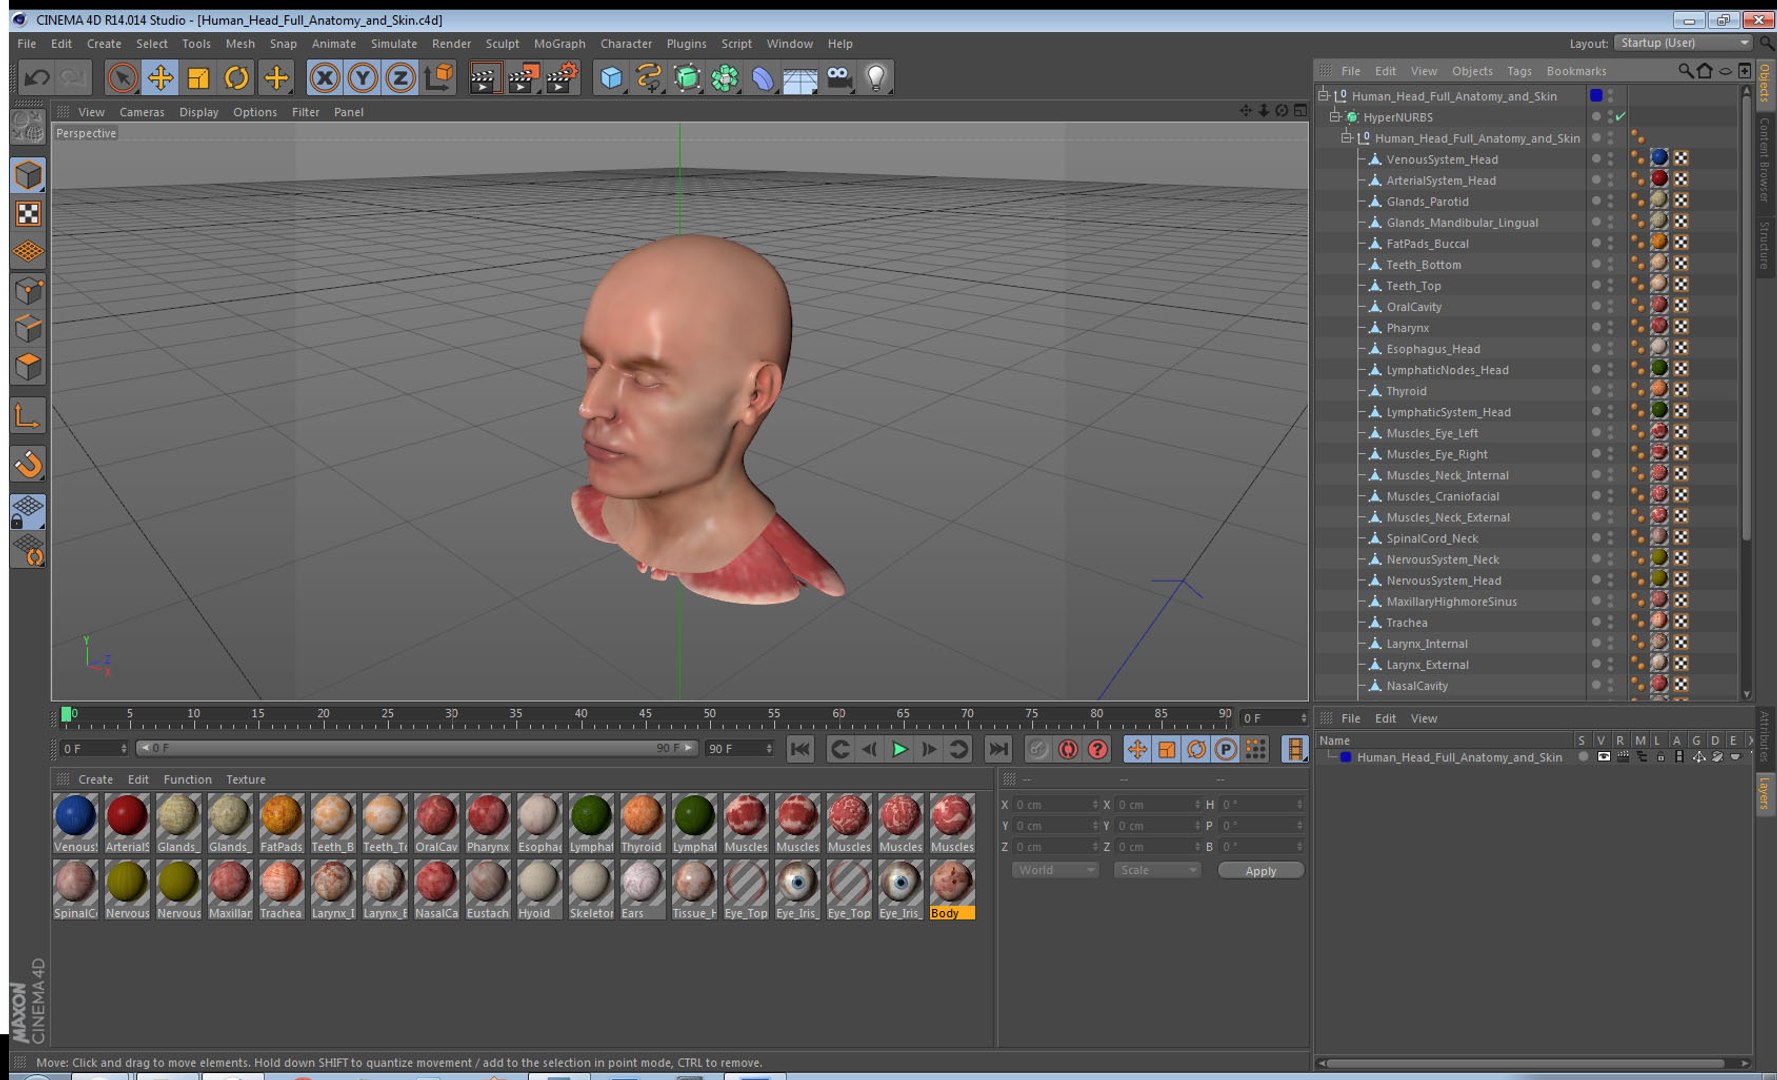Click the Apply button

[1260, 871]
